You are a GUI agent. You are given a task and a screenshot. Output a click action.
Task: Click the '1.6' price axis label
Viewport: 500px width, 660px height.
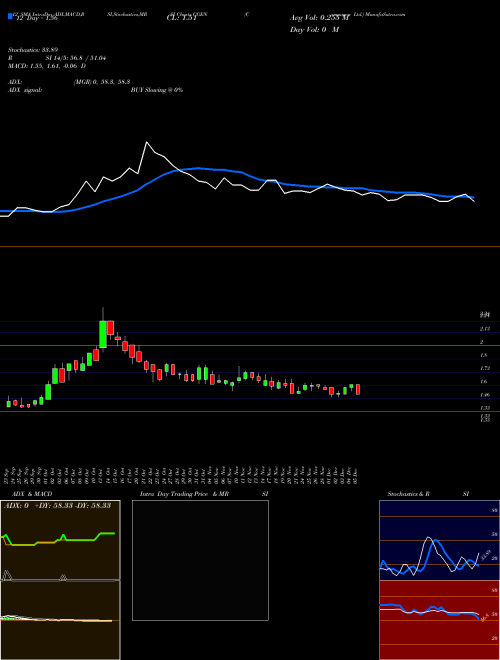[x=483, y=381]
